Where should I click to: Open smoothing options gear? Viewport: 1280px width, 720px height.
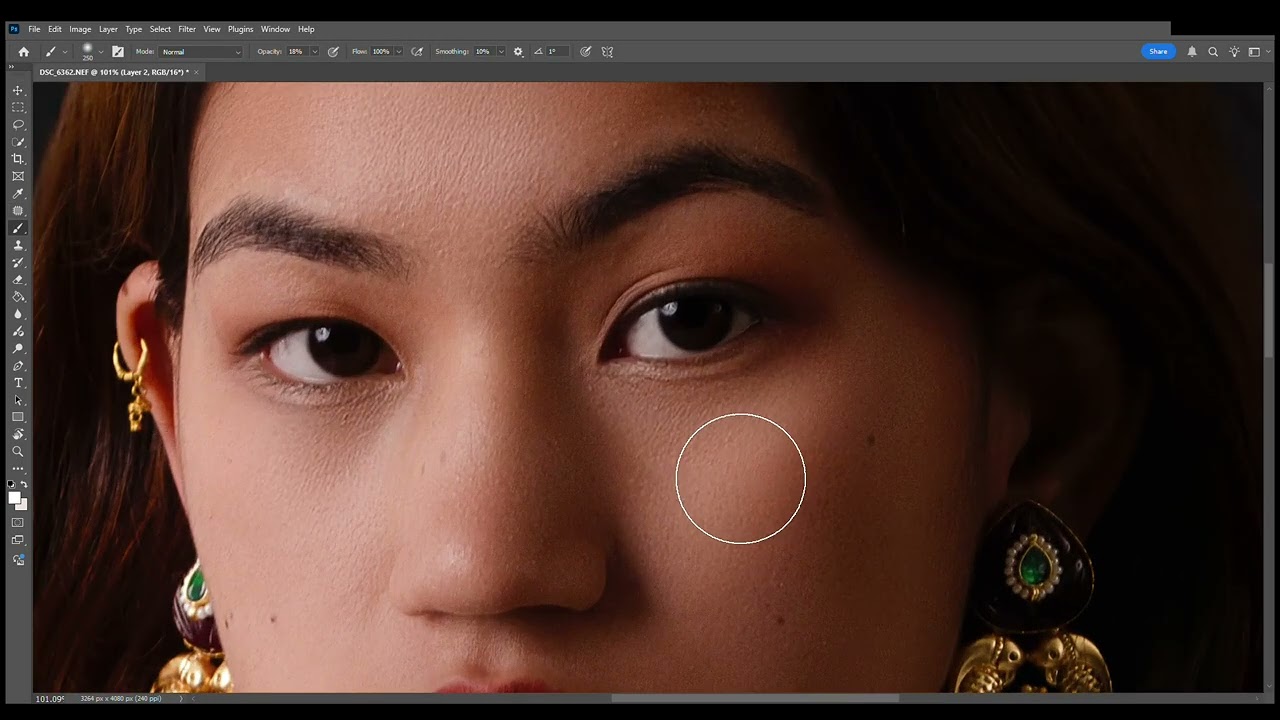(x=518, y=51)
